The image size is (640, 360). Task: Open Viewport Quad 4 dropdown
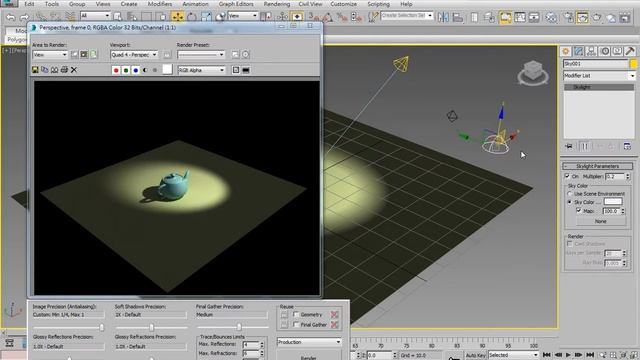coord(134,54)
